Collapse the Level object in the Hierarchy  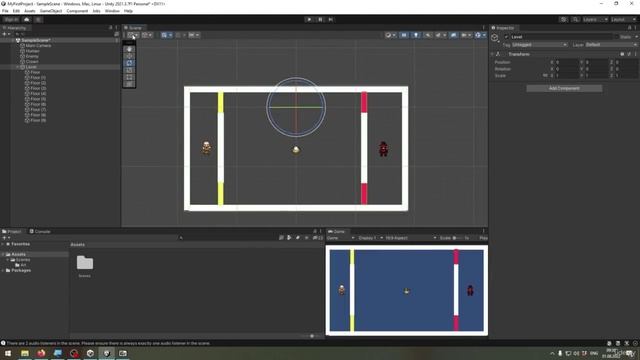(17, 67)
